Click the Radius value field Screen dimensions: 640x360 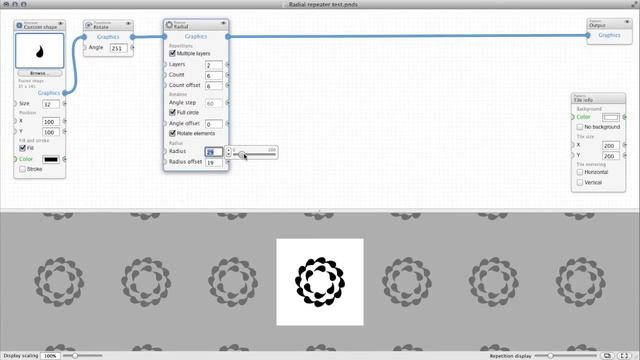tap(214, 152)
